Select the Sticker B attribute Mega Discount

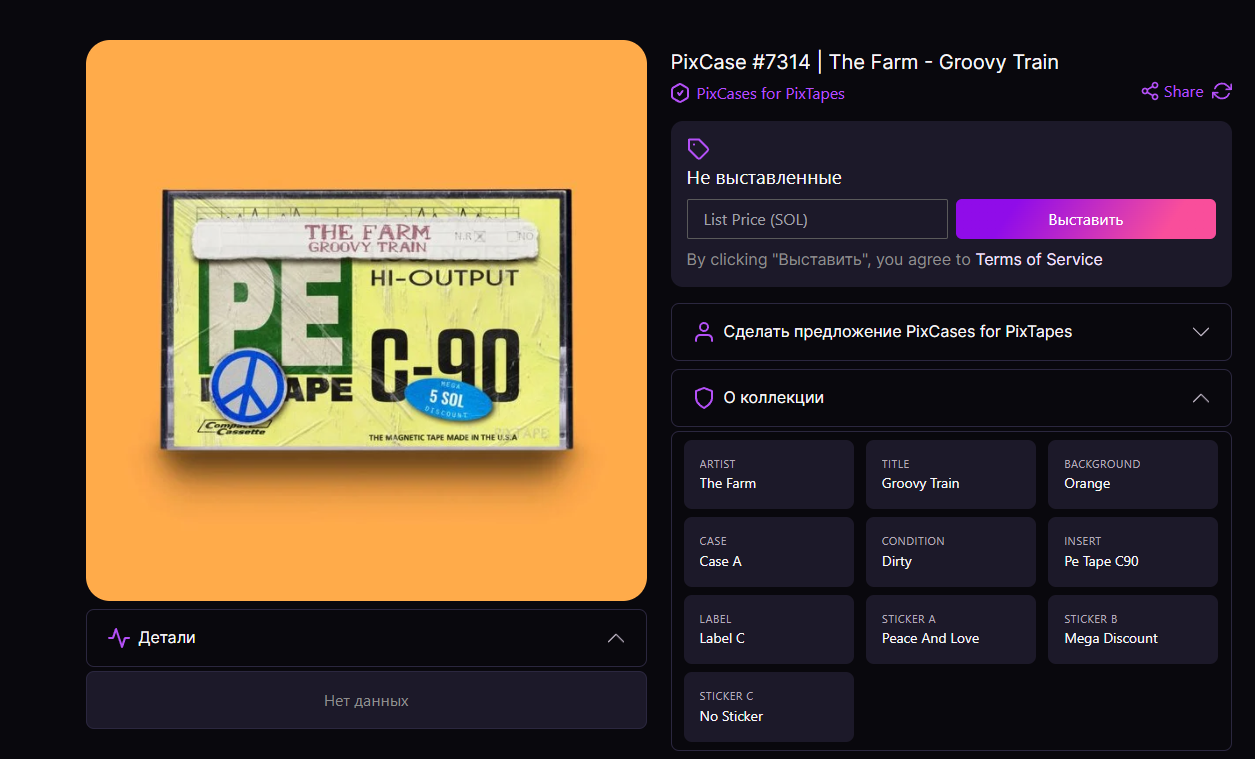pyautogui.click(x=1133, y=629)
